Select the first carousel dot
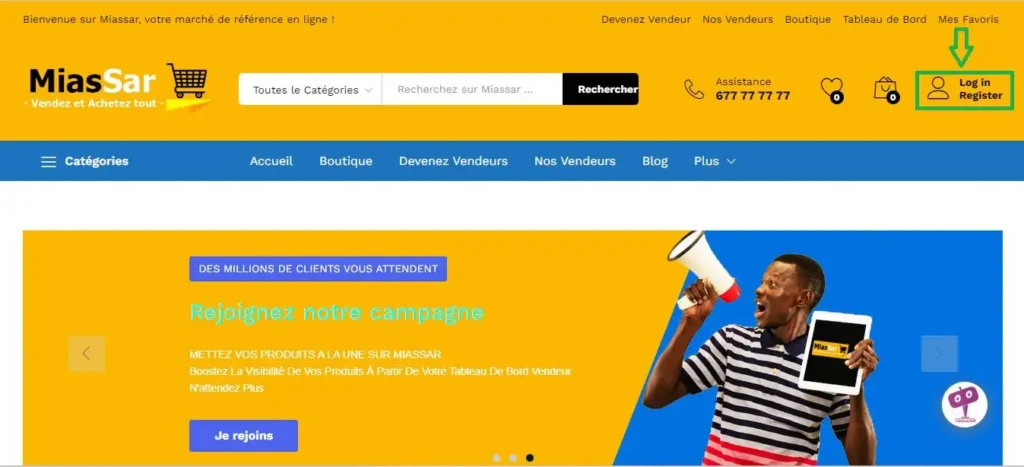Image resolution: width=1024 pixels, height=467 pixels. pos(497,458)
